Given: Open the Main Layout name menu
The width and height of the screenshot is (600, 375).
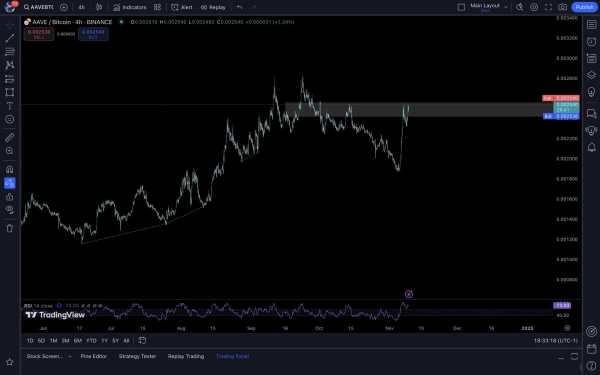Looking at the screenshot, I should pyautogui.click(x=485, y=7).
